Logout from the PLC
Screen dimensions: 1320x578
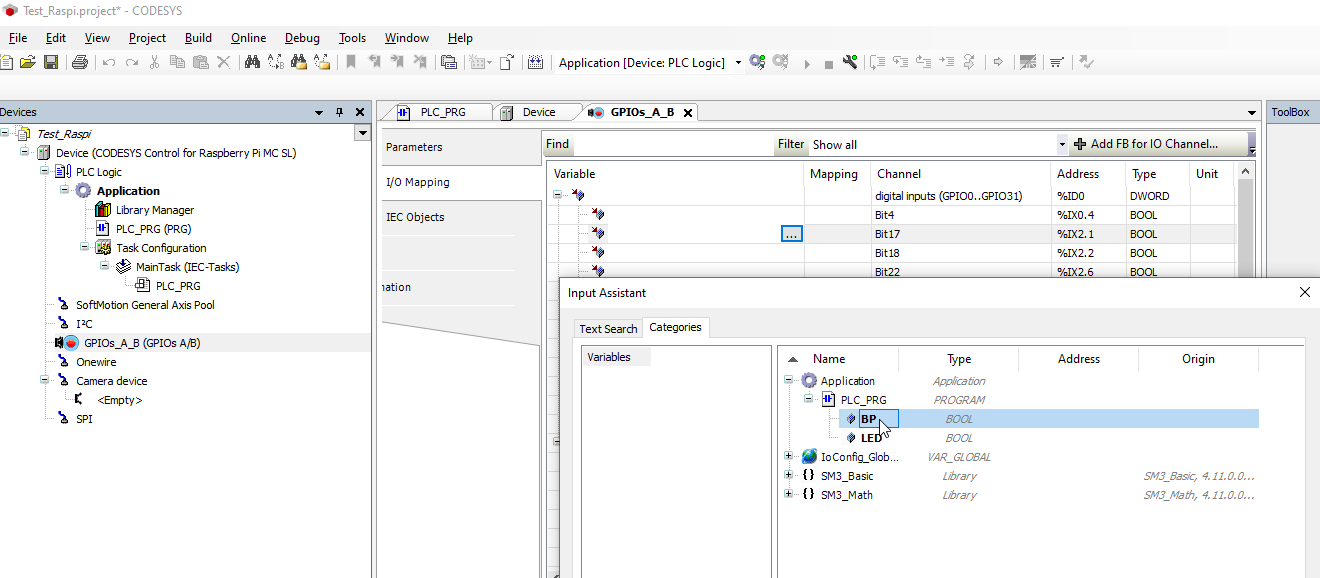pyautogui.click(x=780, y=62)
